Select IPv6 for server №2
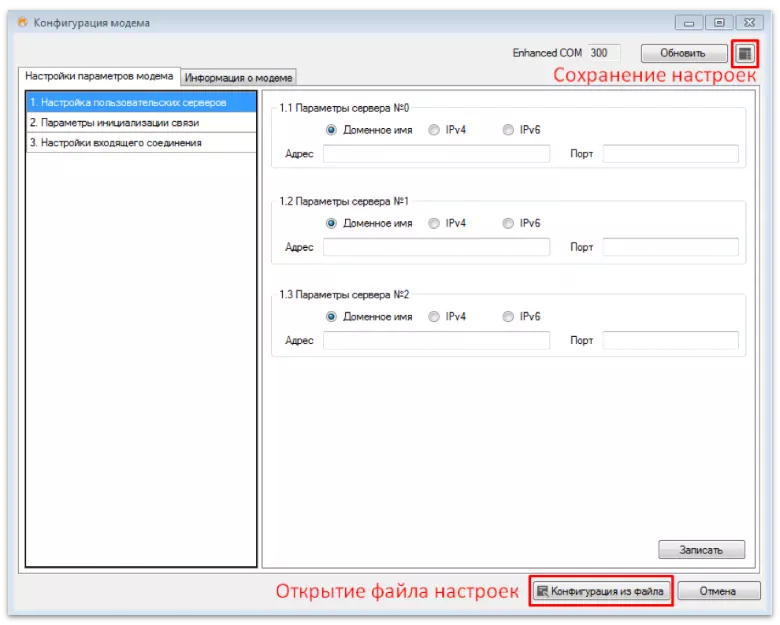This screenshot has height=625, width=780. [509, 316]
